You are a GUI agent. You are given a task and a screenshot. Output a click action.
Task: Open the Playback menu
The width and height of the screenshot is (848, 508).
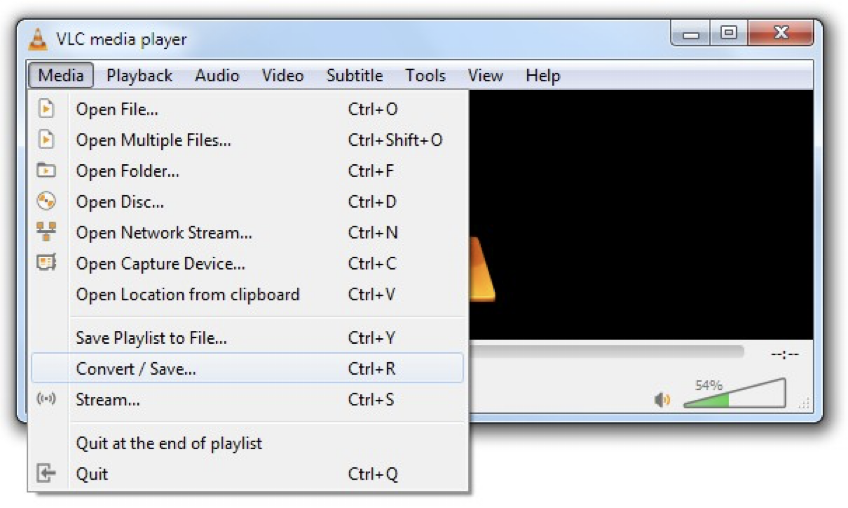pyautogui.click(x=139, y=75)
